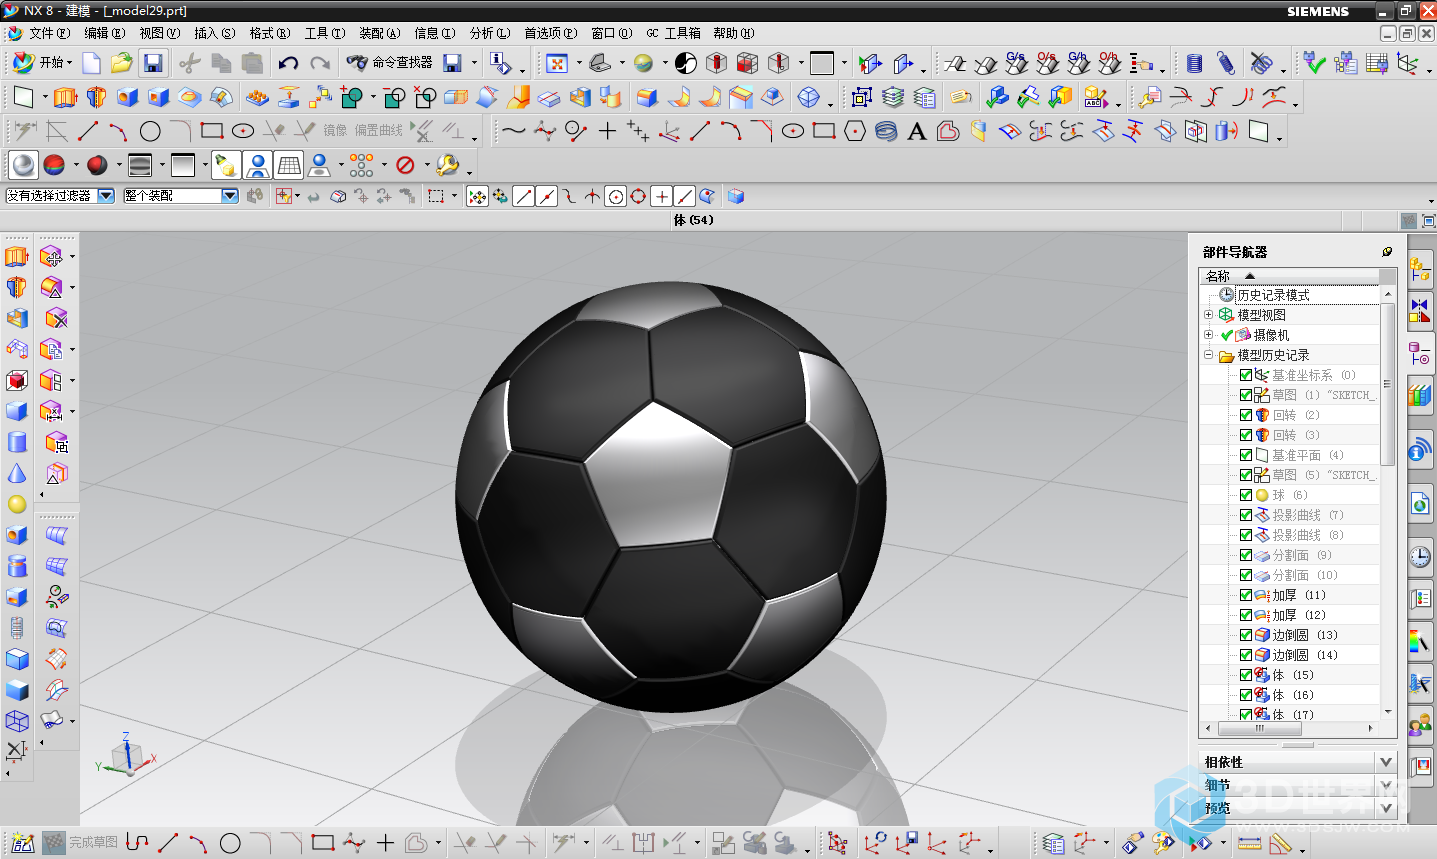Click the Point plus icon in curve toolbar
Viewport: 1437px width, 859px height.
[607, 131]
